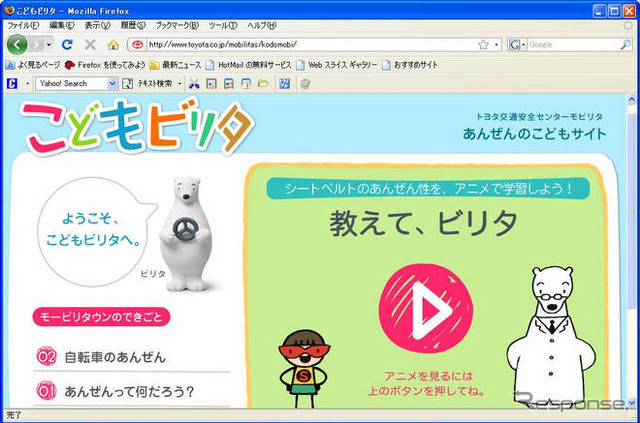
Task: Open the テキスト検索 dropdown arrow
Action: tap(180, 84)
